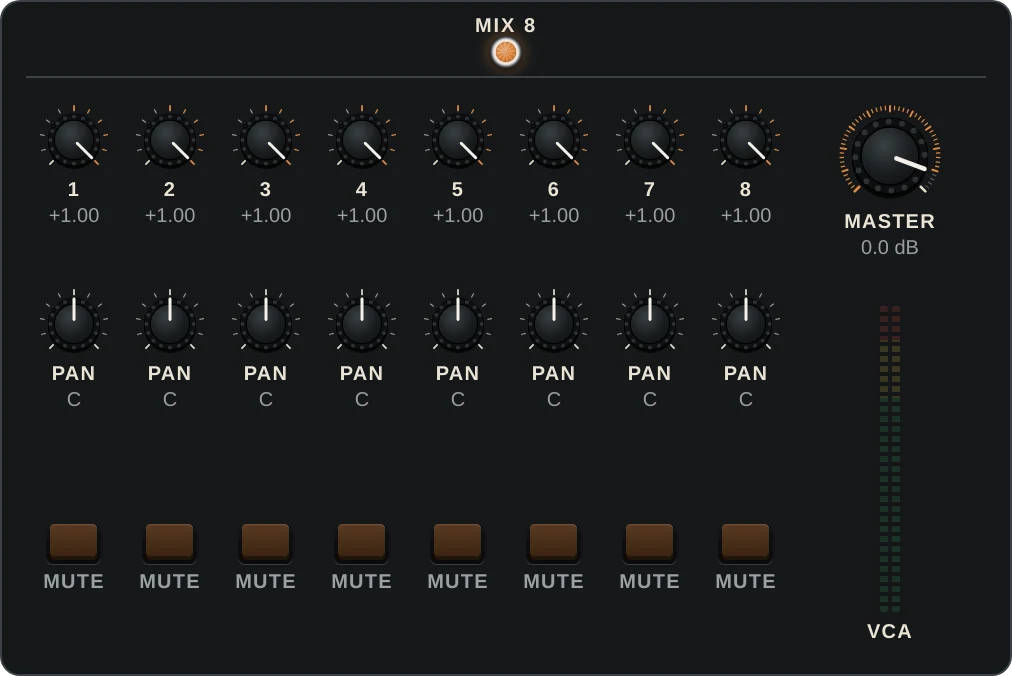Viewport: 1012px width, 676px height.
Task: Click the PAN knob under channel 8
Action: tap(745, 323)
